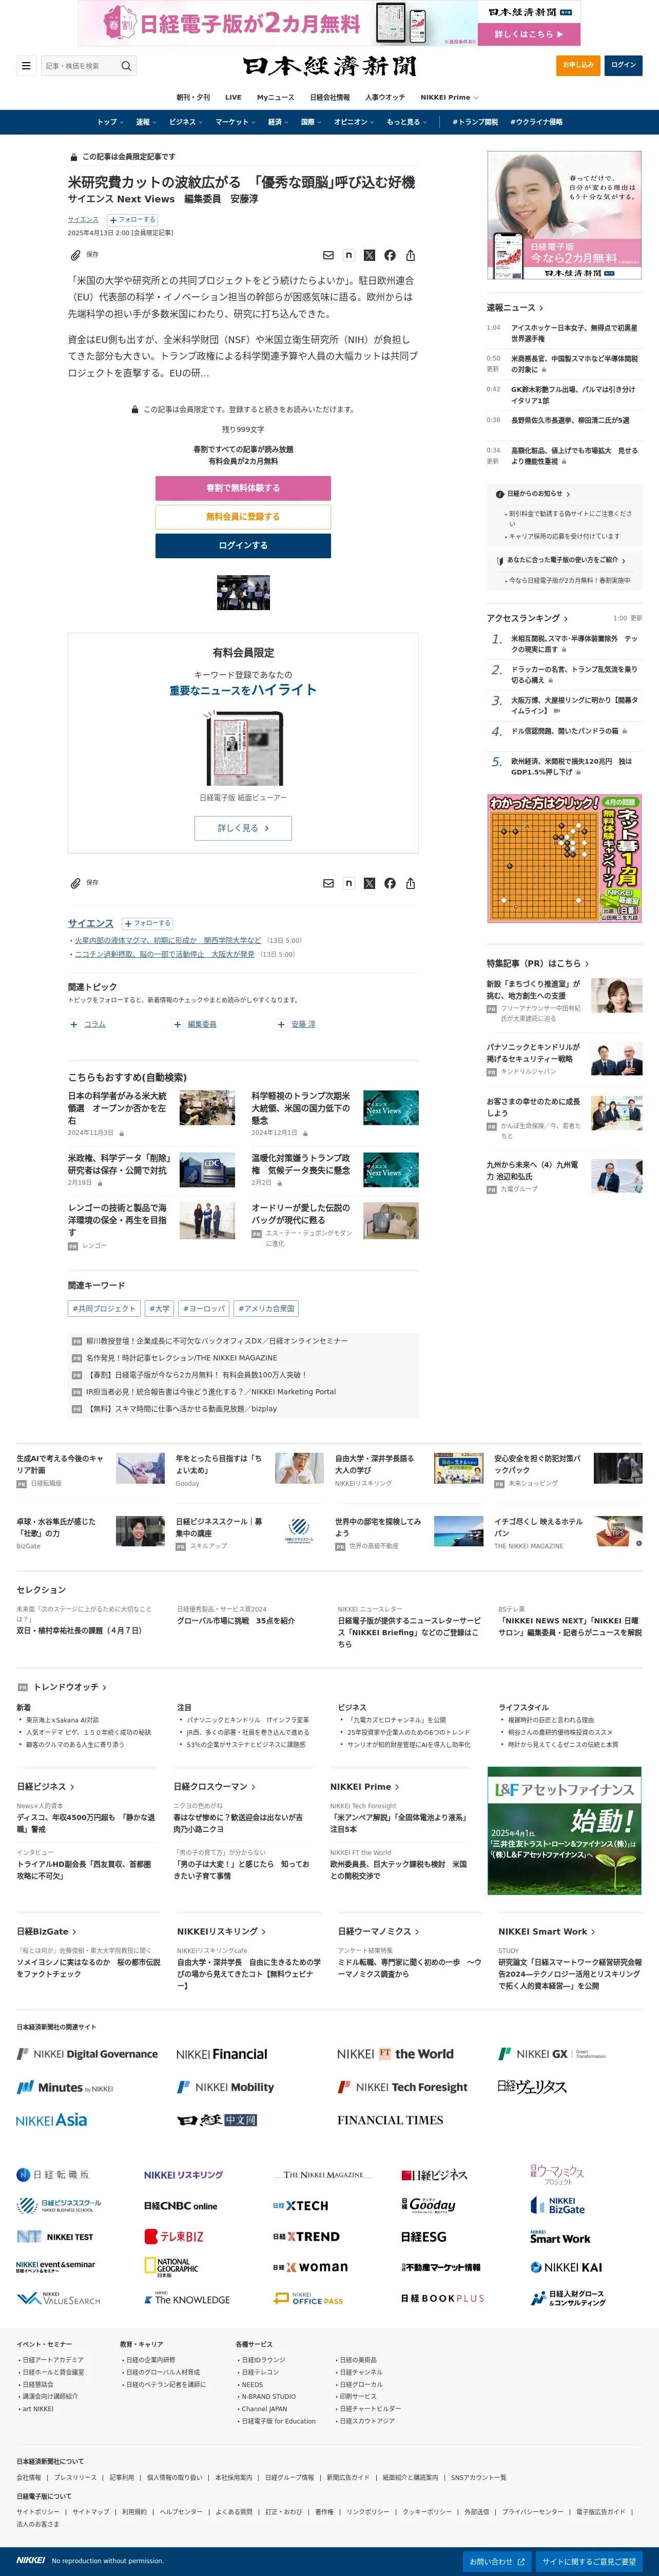Expand トップ navigation dropdown
659x2576 pixels.
pos(110,122)
